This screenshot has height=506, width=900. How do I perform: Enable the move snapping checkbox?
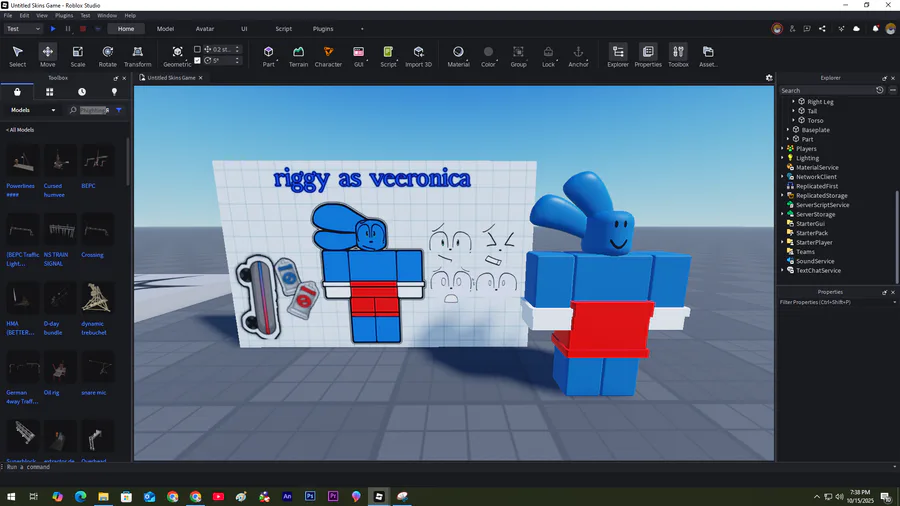[x=197, y=49]
